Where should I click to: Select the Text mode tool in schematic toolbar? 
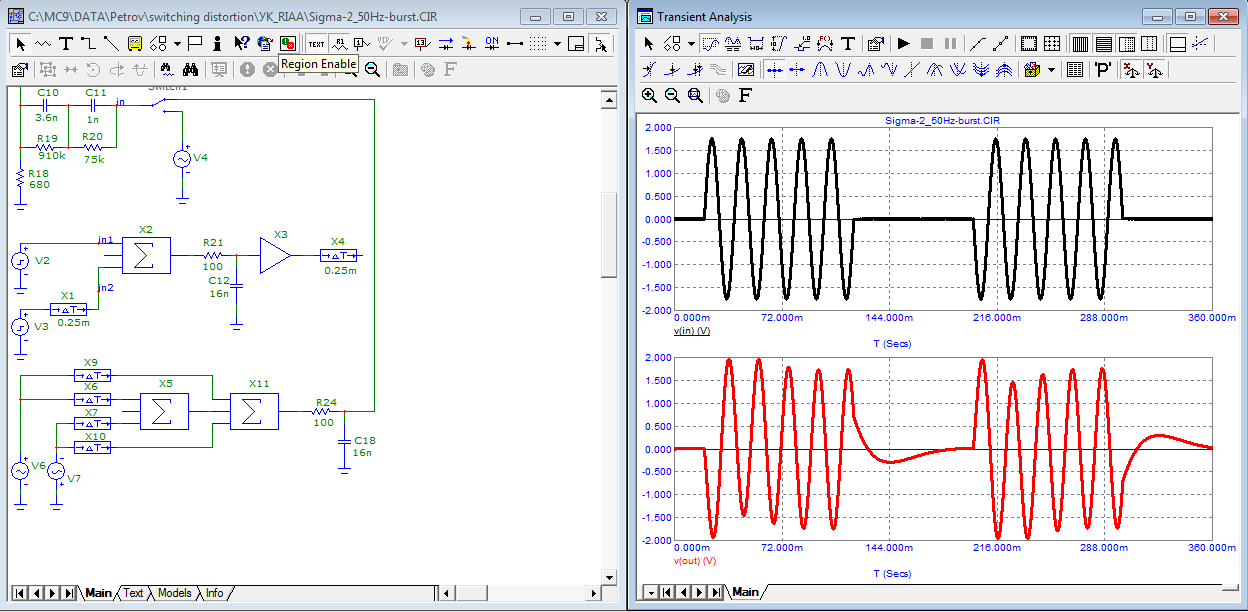point(66,43)
